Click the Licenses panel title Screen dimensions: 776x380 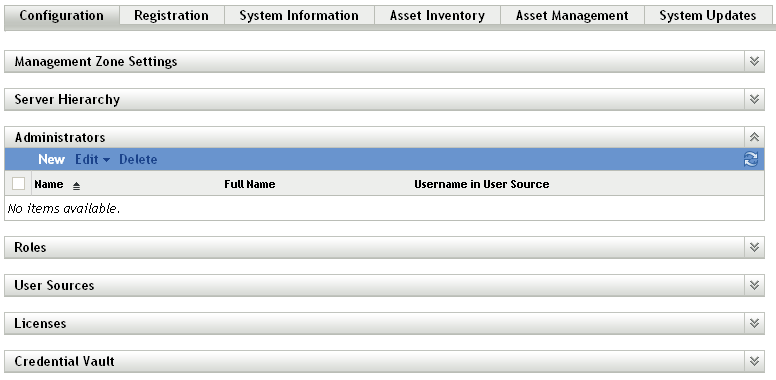click(40, 323)
